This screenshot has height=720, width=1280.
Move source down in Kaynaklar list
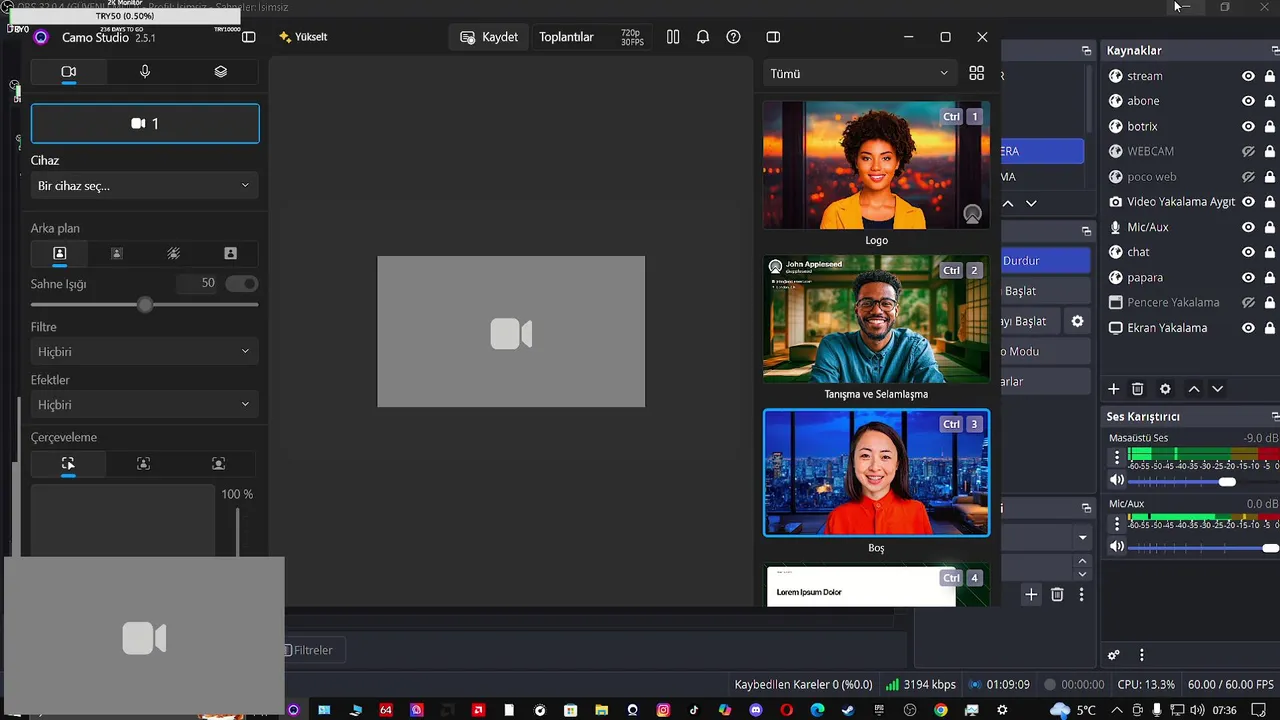pos(1217,389)
